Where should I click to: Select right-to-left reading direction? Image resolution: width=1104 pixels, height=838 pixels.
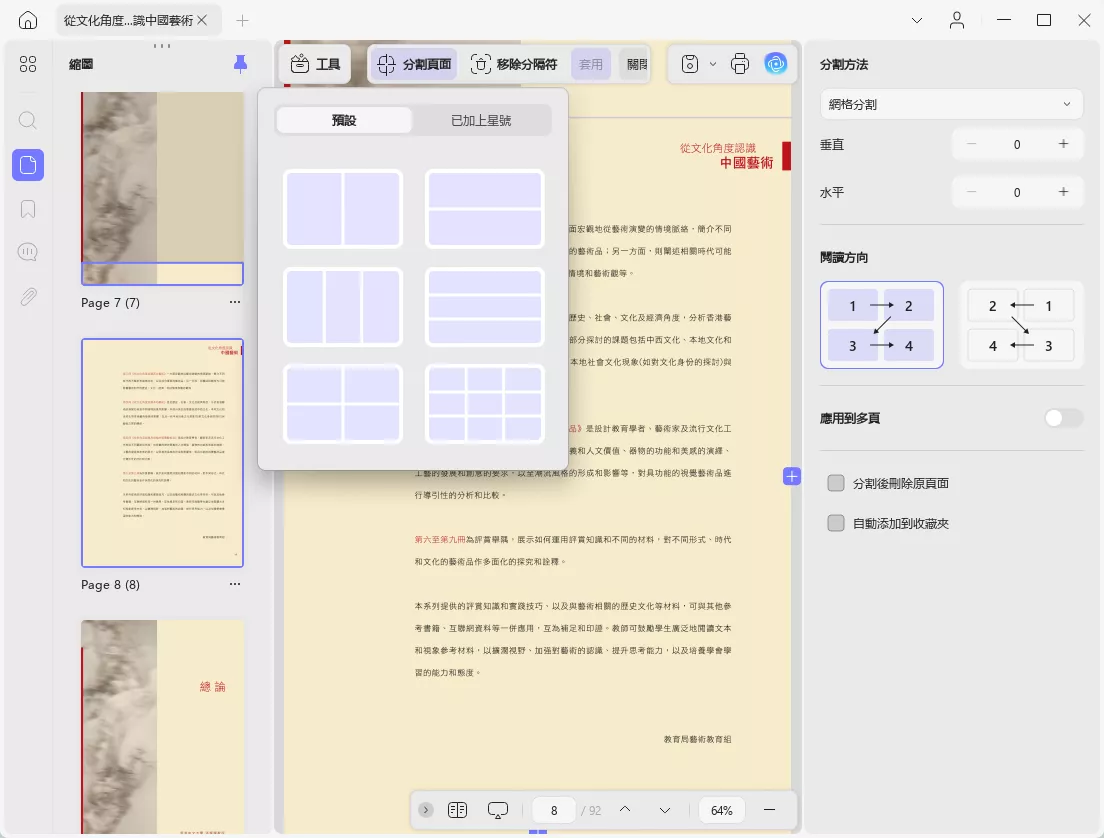pyautogui.click(x=1021, y=325)
